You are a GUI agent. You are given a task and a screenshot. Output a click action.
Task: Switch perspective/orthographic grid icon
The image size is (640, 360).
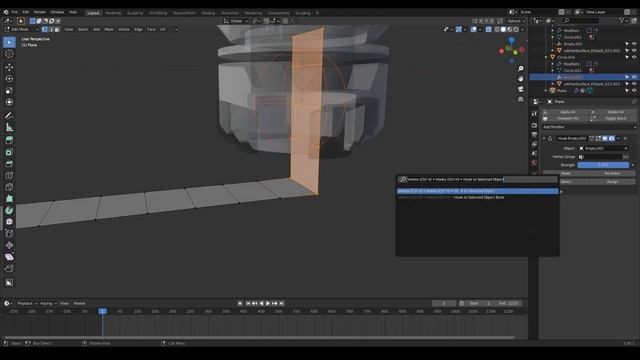(520, 99)
